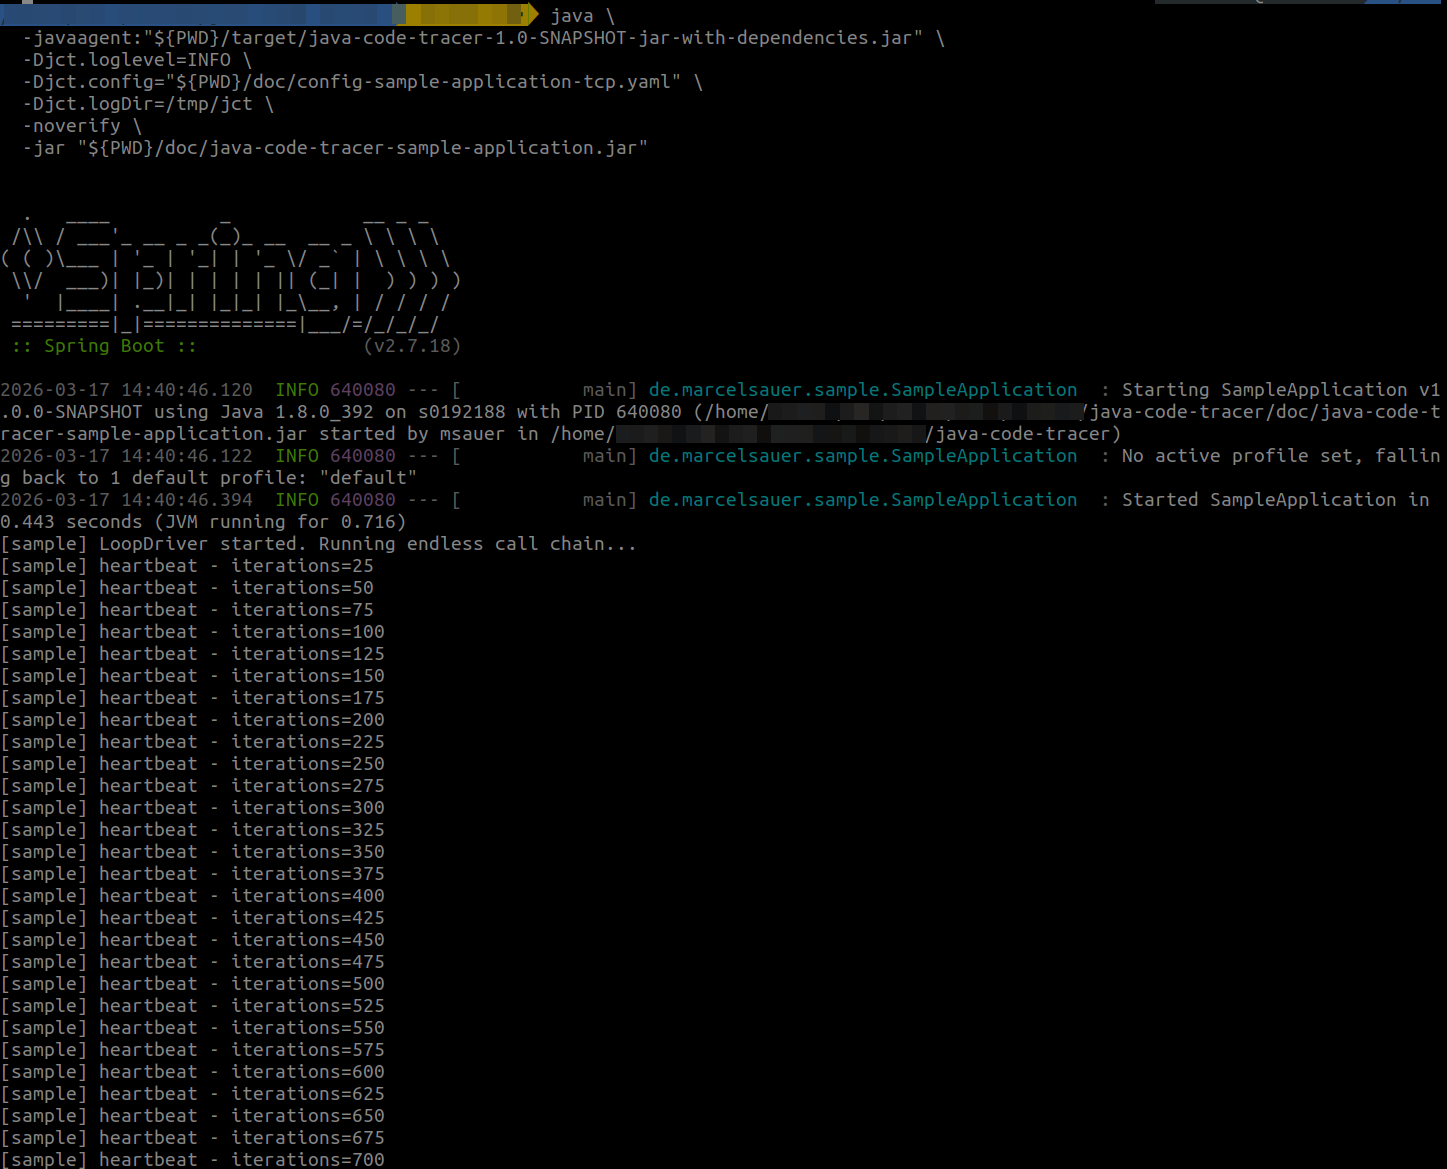Viewport: 1447px width, 1169px height.
Task: Click the heartbeat line reading iterations=650
Action: click(192, 1116)
